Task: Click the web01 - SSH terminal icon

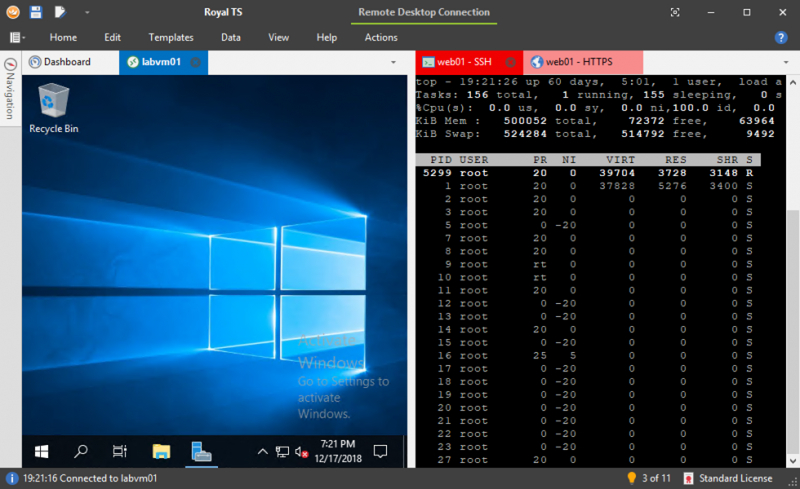Action: (428, 62)
